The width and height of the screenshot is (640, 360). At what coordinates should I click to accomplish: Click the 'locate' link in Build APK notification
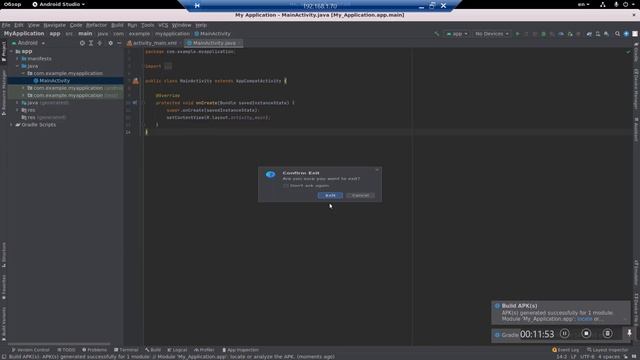(584, 319)
